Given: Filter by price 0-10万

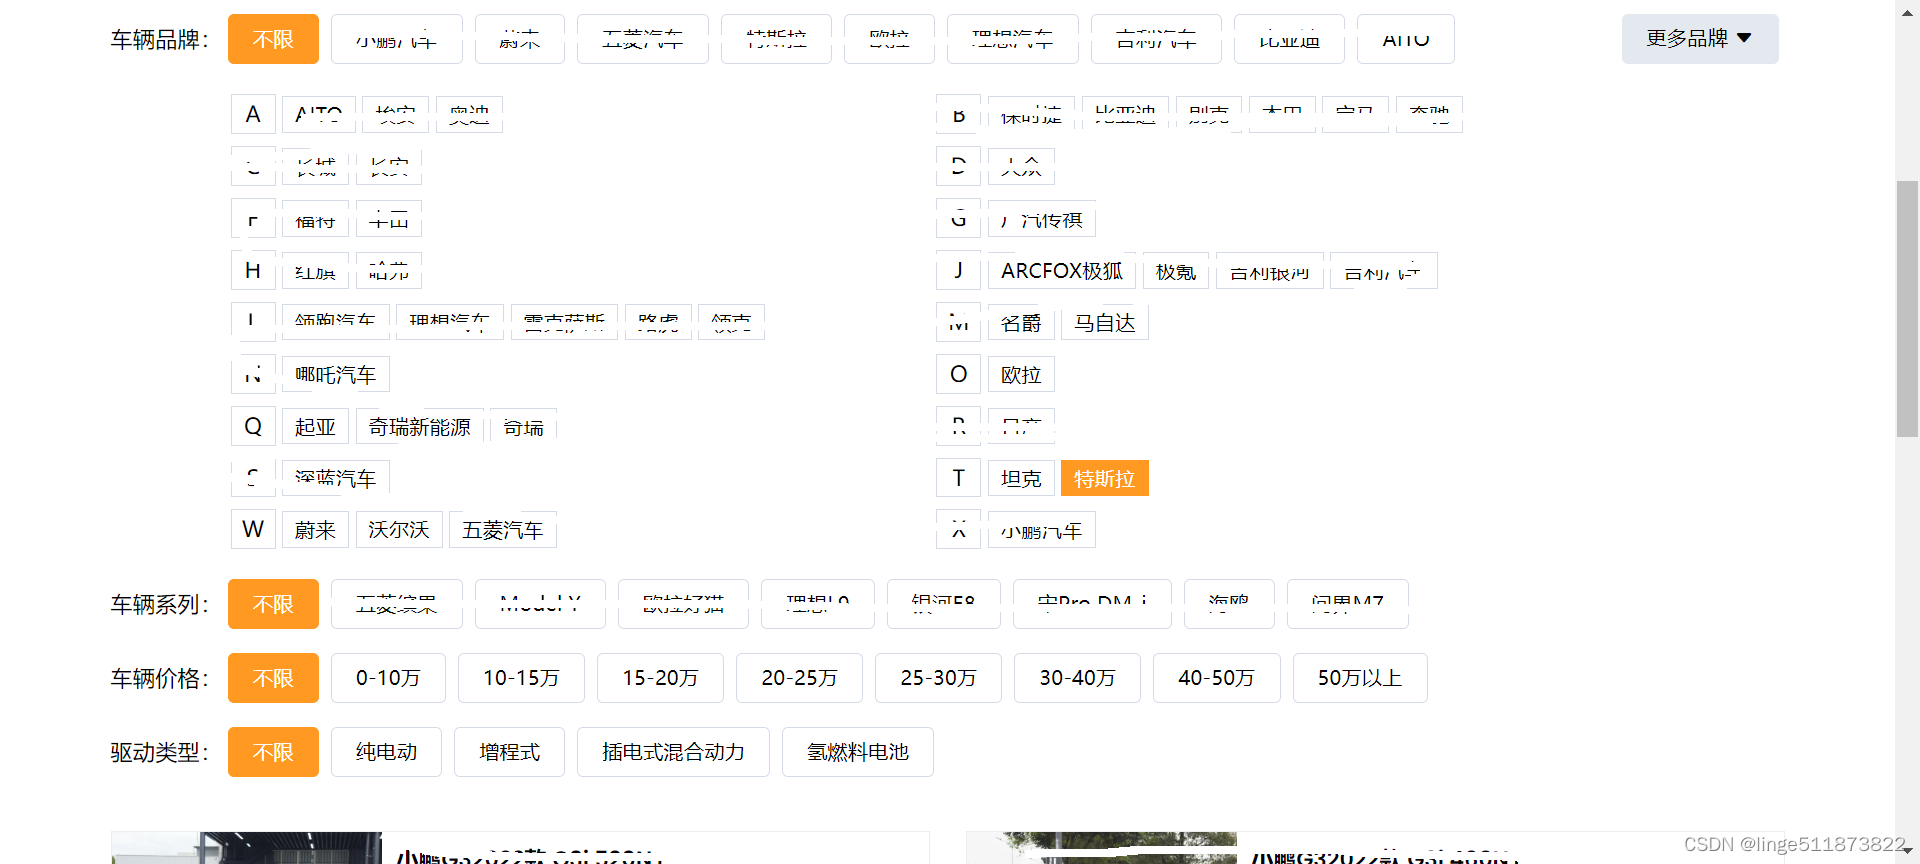Looking at the screenshot, I should click(388, 678).
